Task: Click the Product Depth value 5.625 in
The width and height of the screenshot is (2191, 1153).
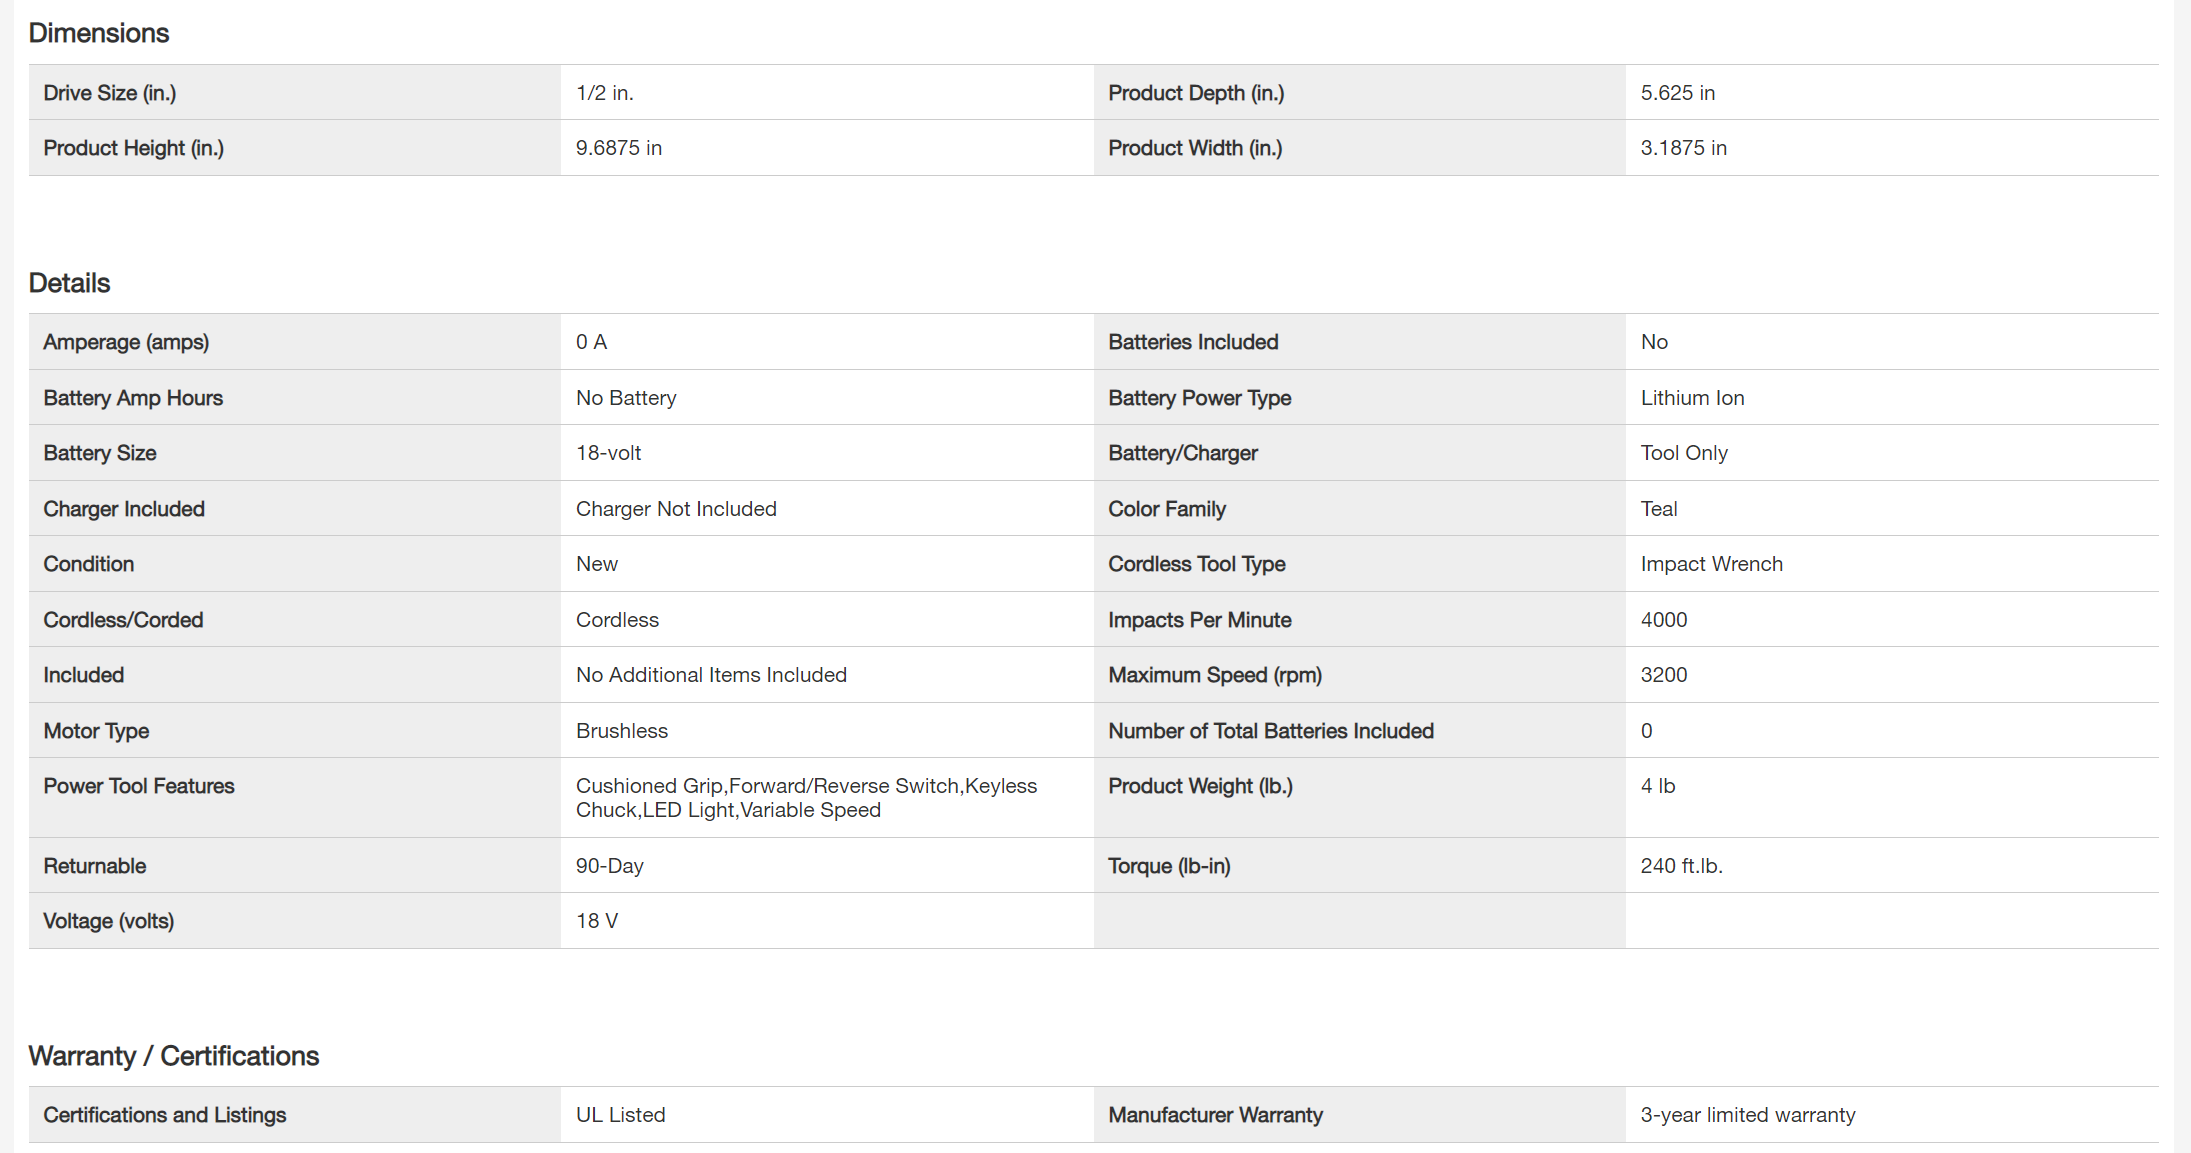Action: (1677, 93)
